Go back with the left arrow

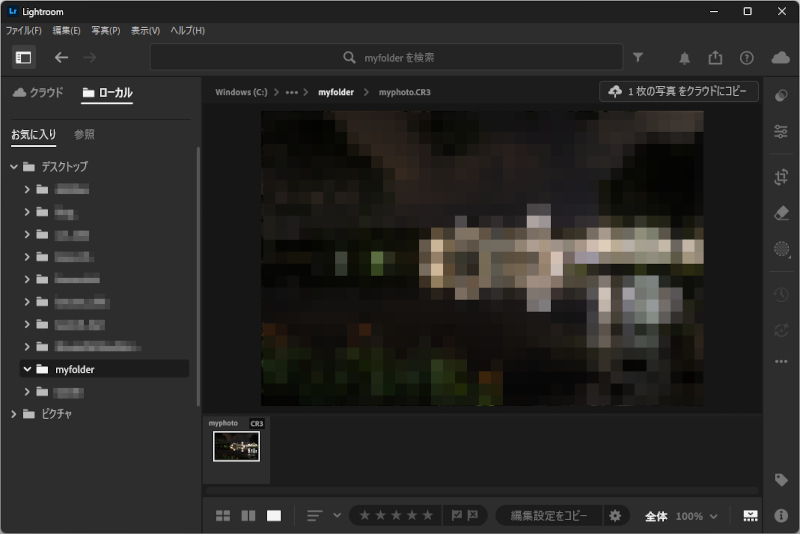pyautogui.click(x=61, y=58)
